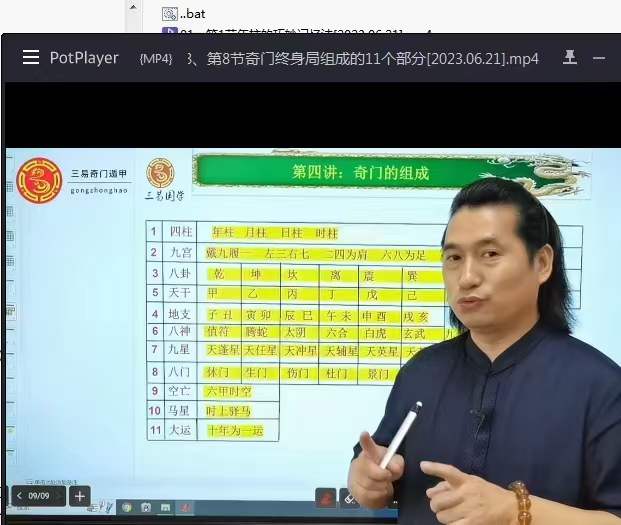The image size is (621, 525).
Task: Open the PotPlayer main menu label
Action: coord(84,58)
